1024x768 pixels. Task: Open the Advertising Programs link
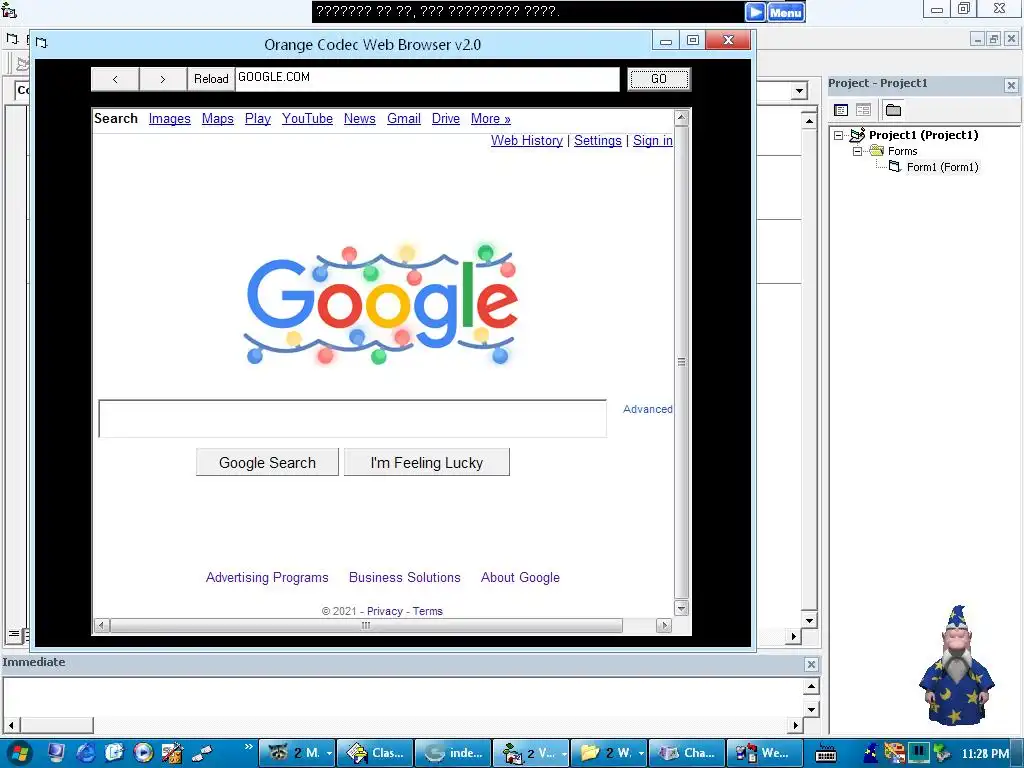[267, 577]
